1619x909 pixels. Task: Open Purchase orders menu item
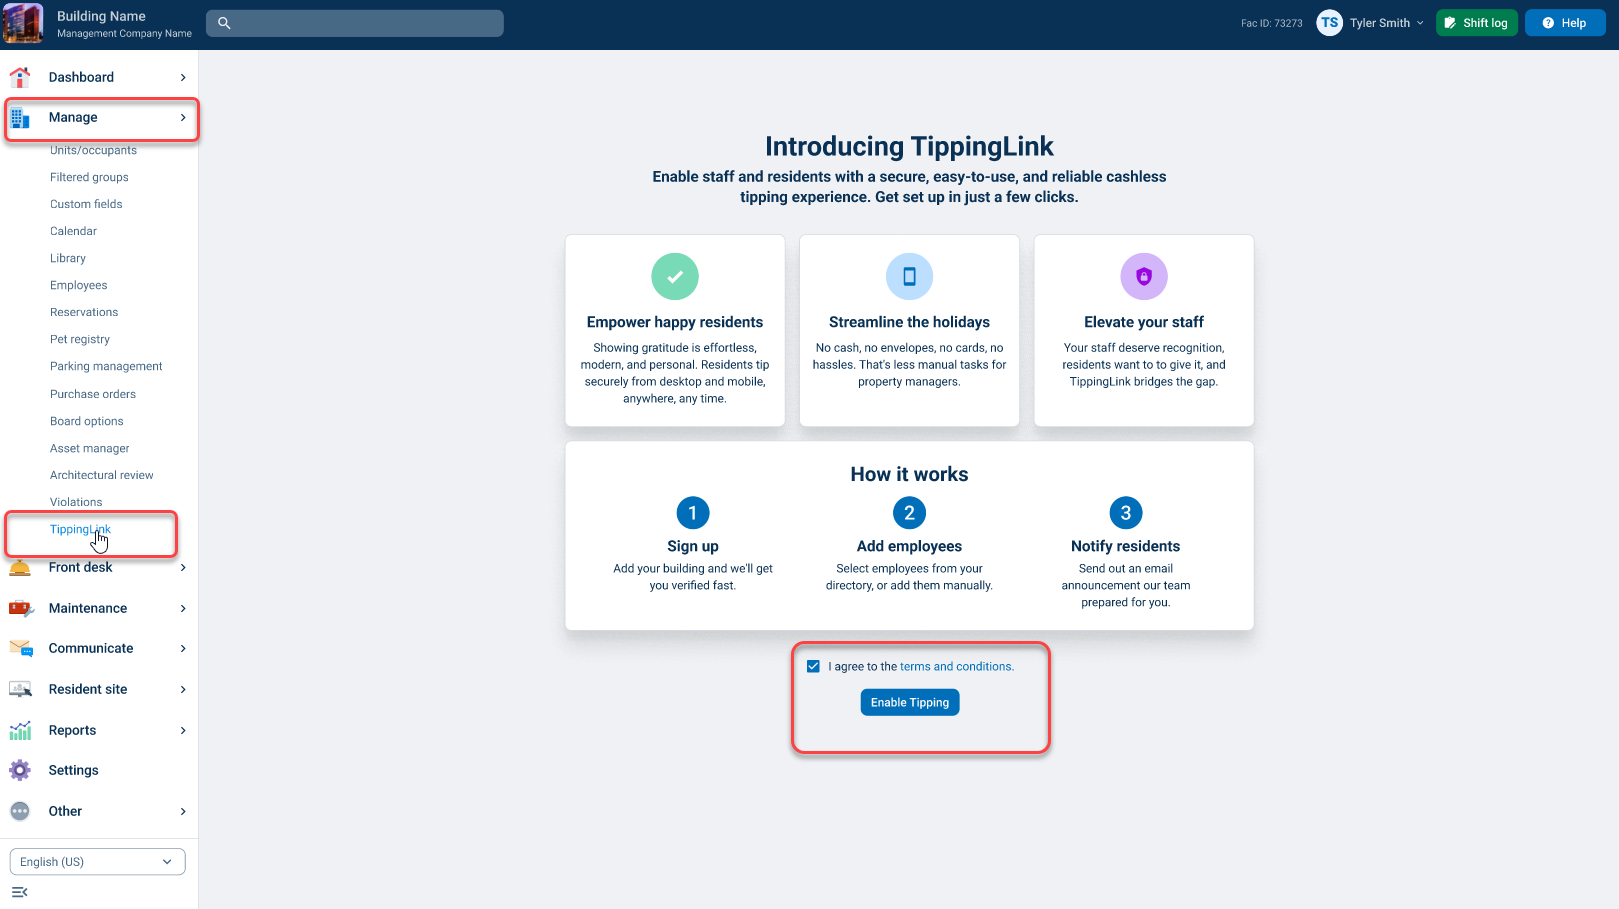93,394
